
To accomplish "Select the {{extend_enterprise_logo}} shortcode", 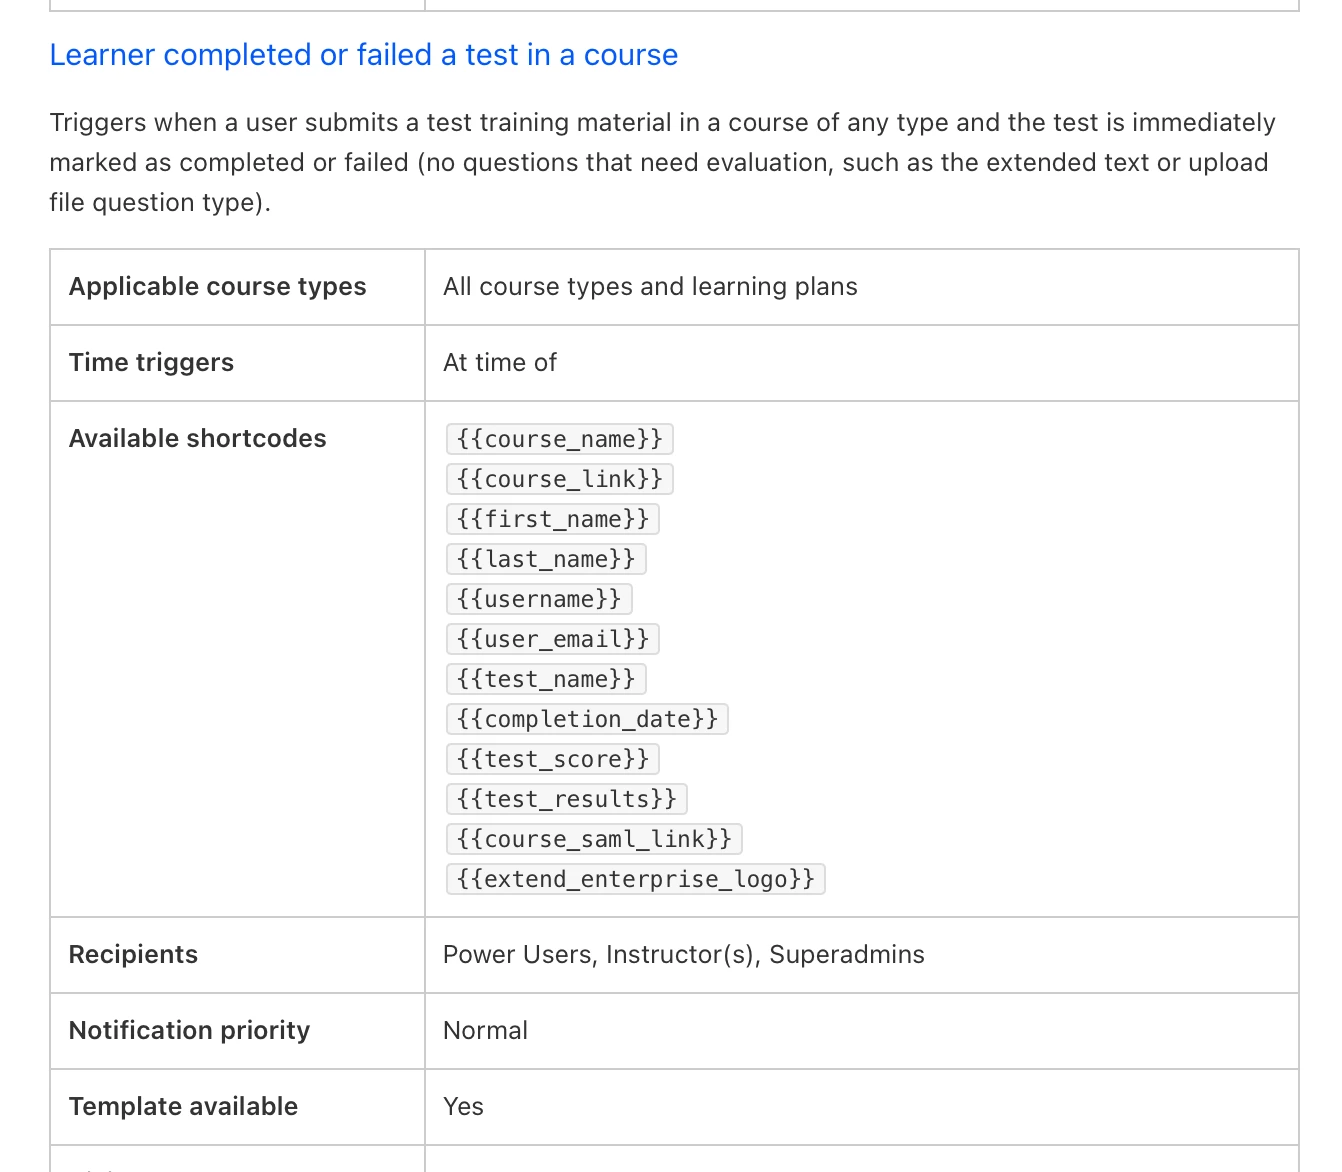I will click(635, 879).
